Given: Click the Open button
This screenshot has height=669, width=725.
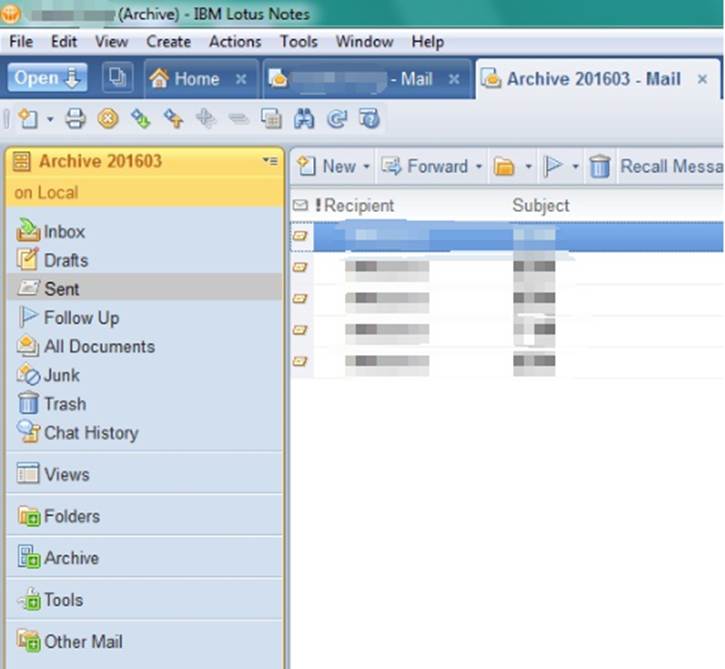Looking at the screenshot, I should pyautogui.click(x=47, y=79).
